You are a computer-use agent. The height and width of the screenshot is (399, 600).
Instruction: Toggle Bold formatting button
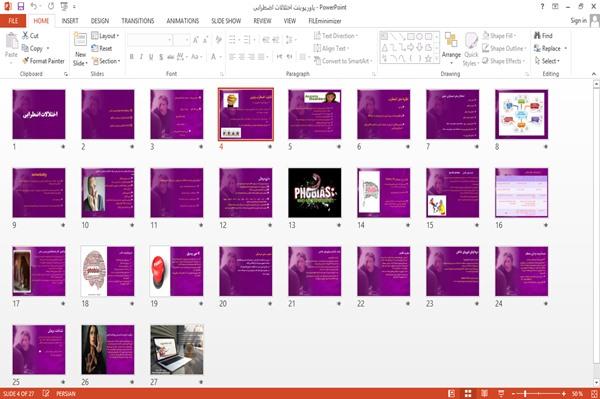click(132, 57)
